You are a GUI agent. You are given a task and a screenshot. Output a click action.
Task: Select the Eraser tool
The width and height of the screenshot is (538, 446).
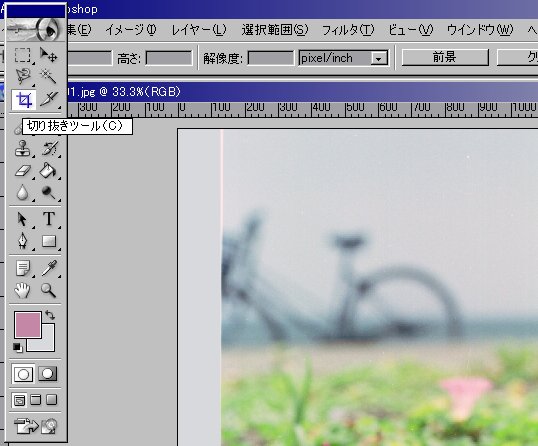point(23,171)
